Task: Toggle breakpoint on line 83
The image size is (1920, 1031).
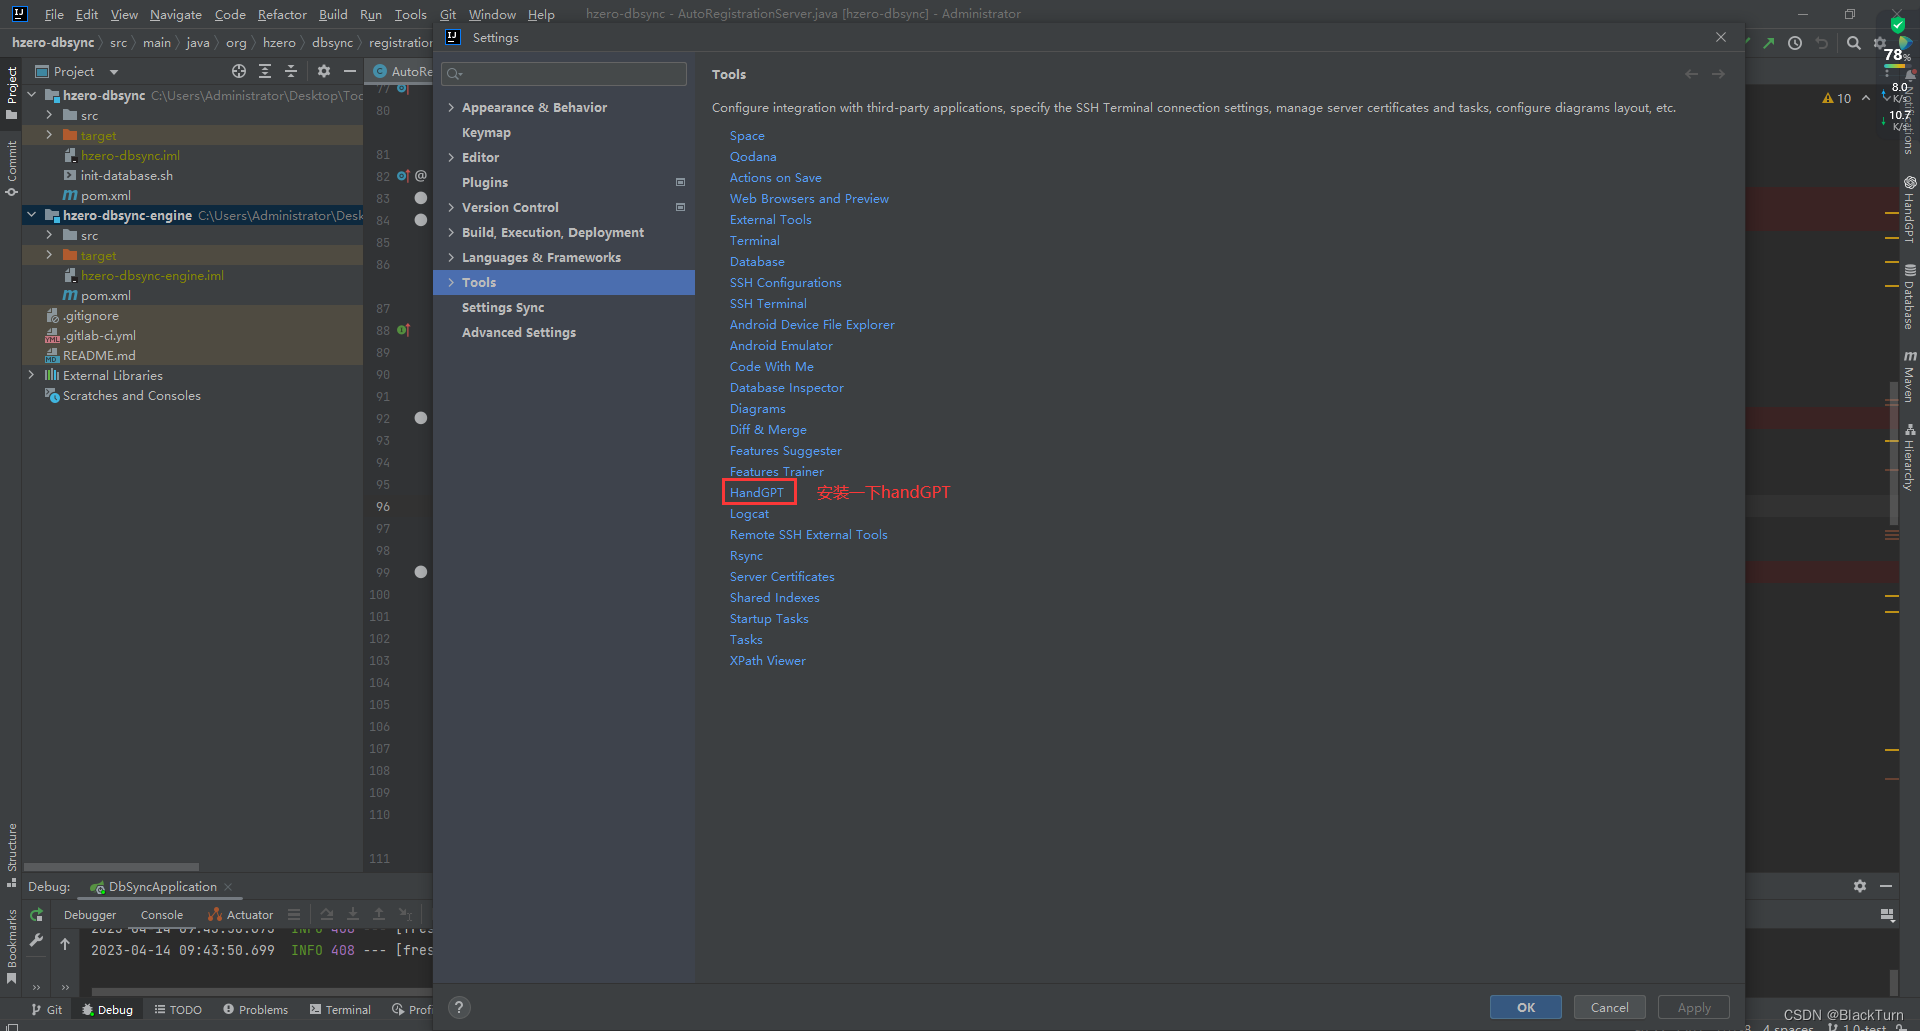Action: (x=421, y=198)
